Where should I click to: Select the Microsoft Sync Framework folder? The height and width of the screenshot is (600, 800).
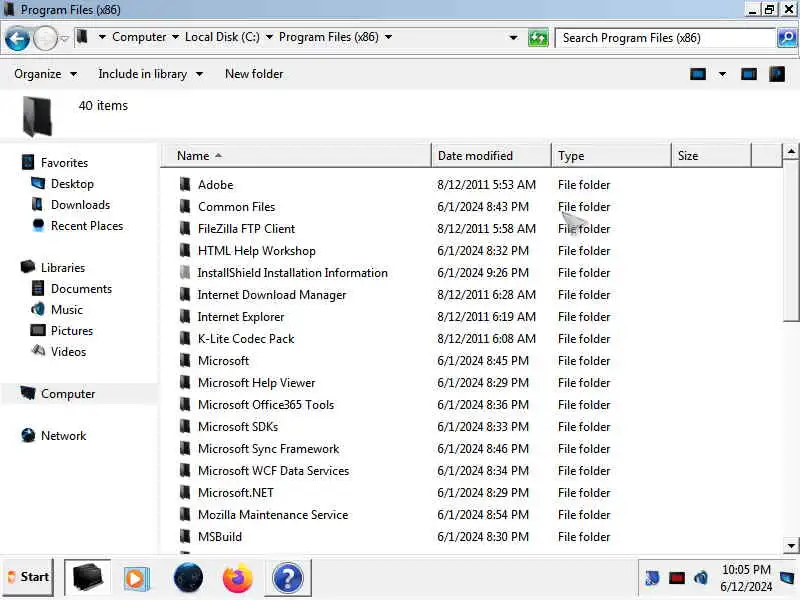[x=268, y=448]
